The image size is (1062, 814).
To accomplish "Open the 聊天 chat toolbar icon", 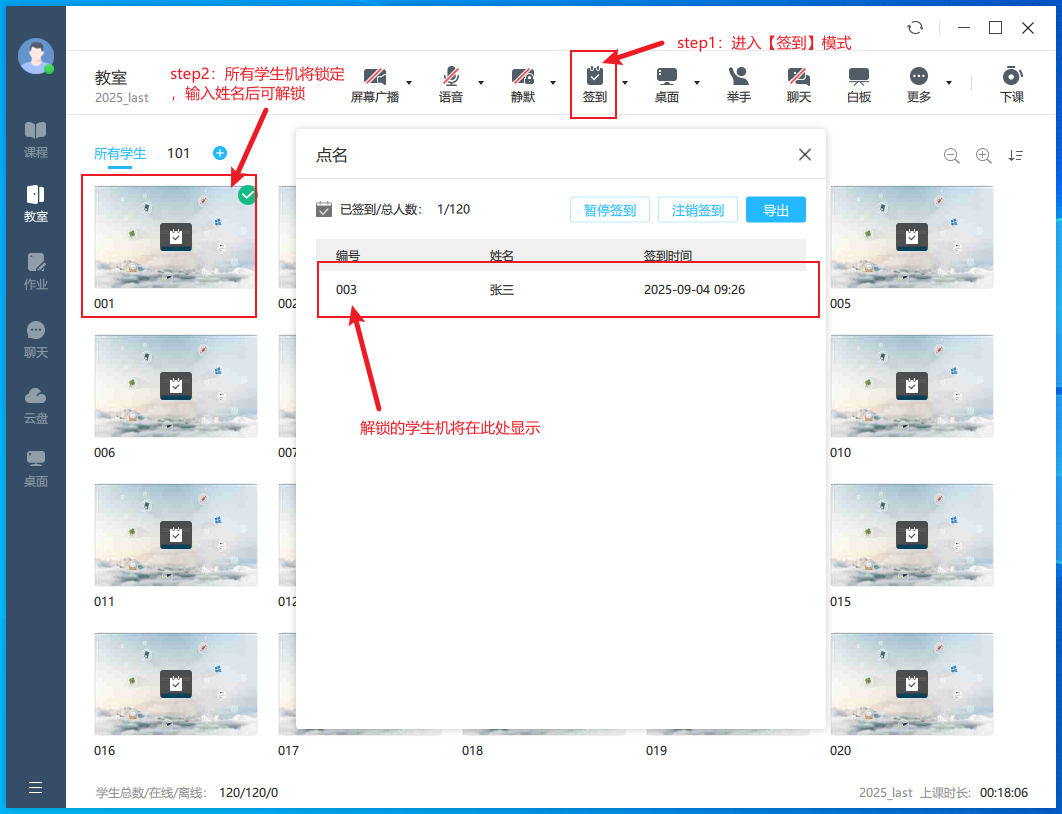I will point(798,83).
